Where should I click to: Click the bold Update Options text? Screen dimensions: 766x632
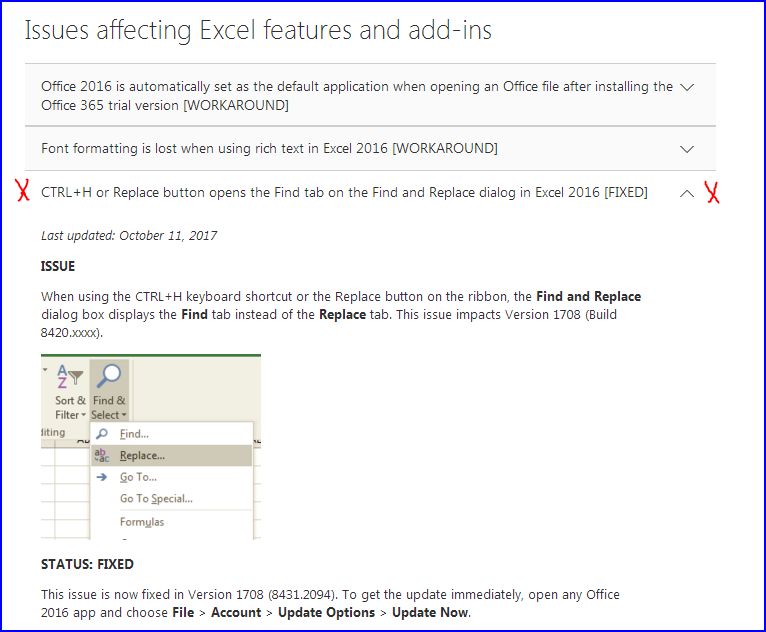[326, 613]
